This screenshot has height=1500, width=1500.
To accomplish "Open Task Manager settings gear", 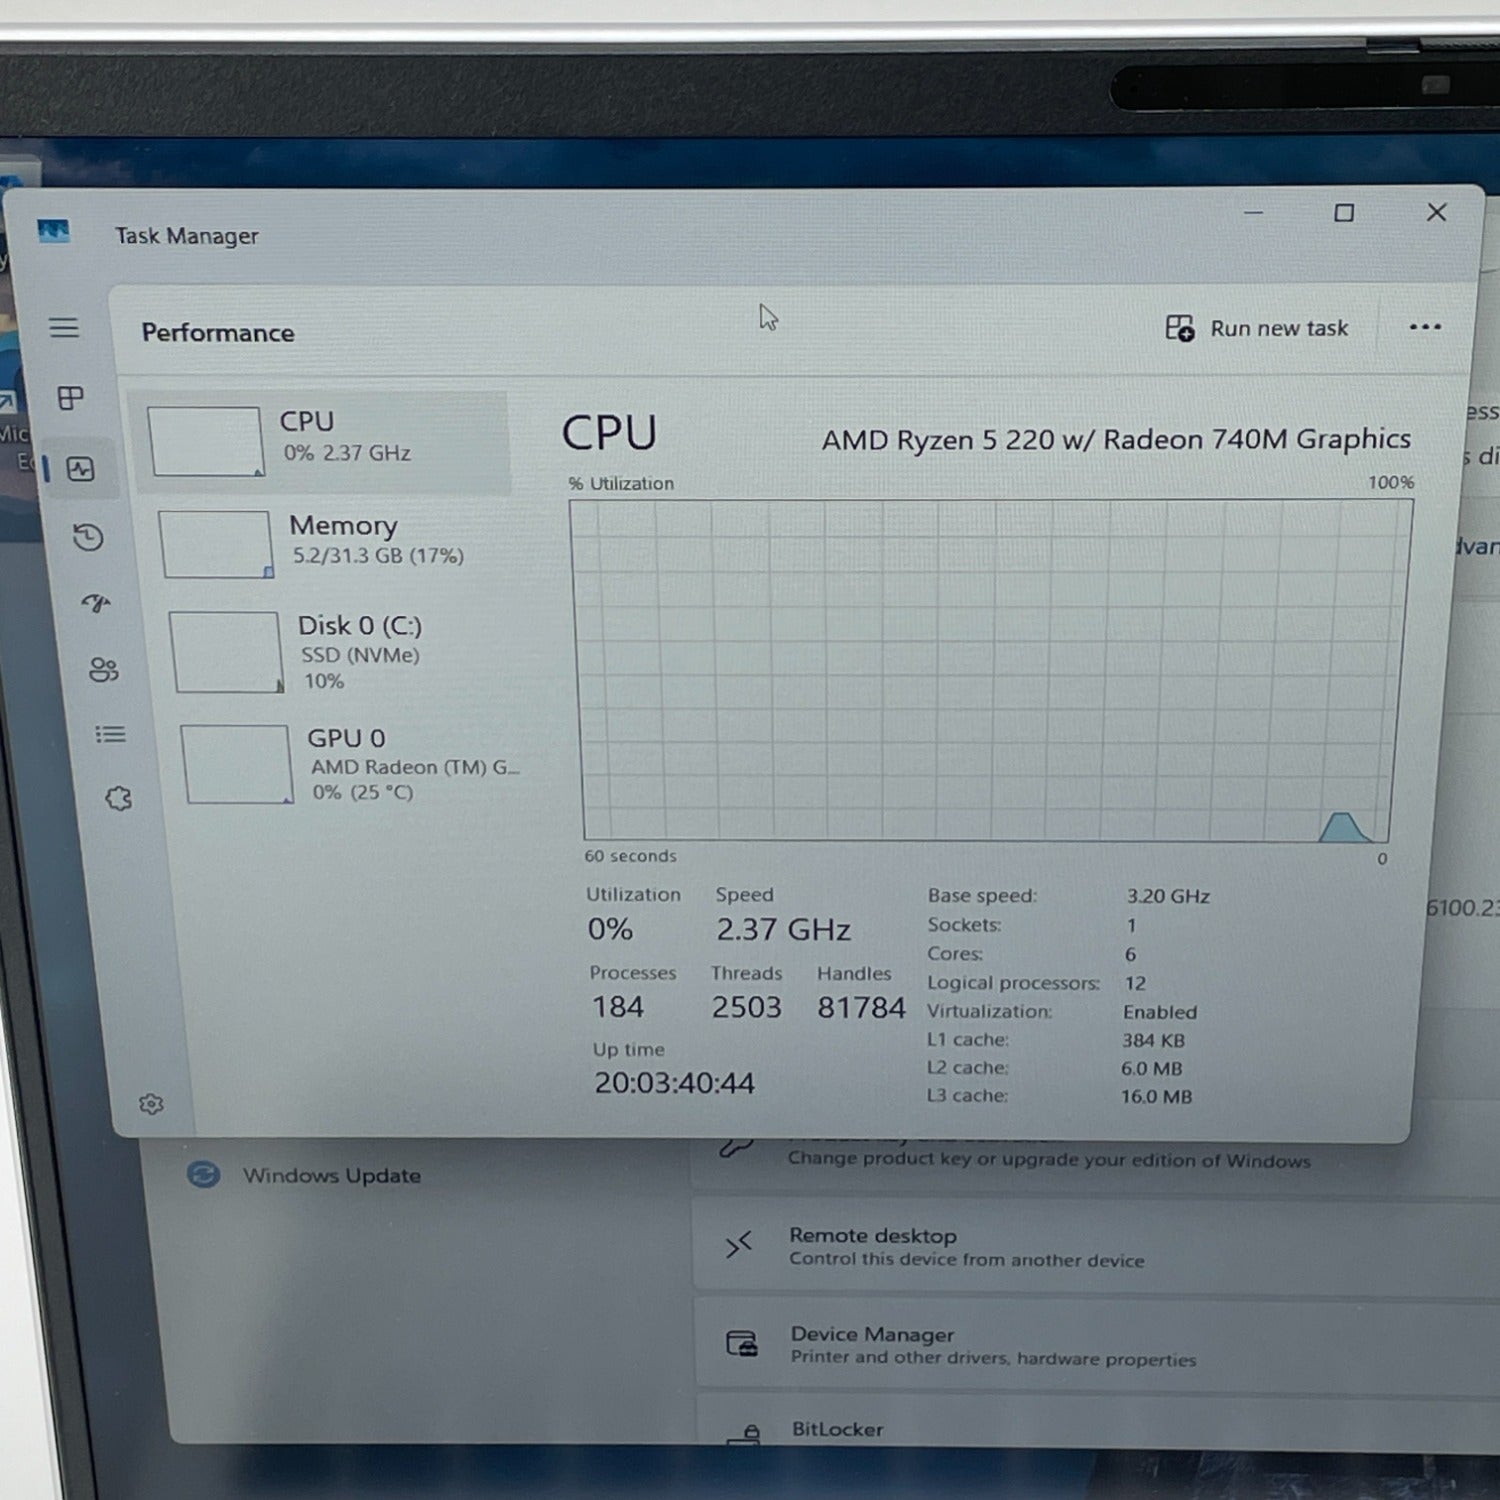I will coord(151,1104).
